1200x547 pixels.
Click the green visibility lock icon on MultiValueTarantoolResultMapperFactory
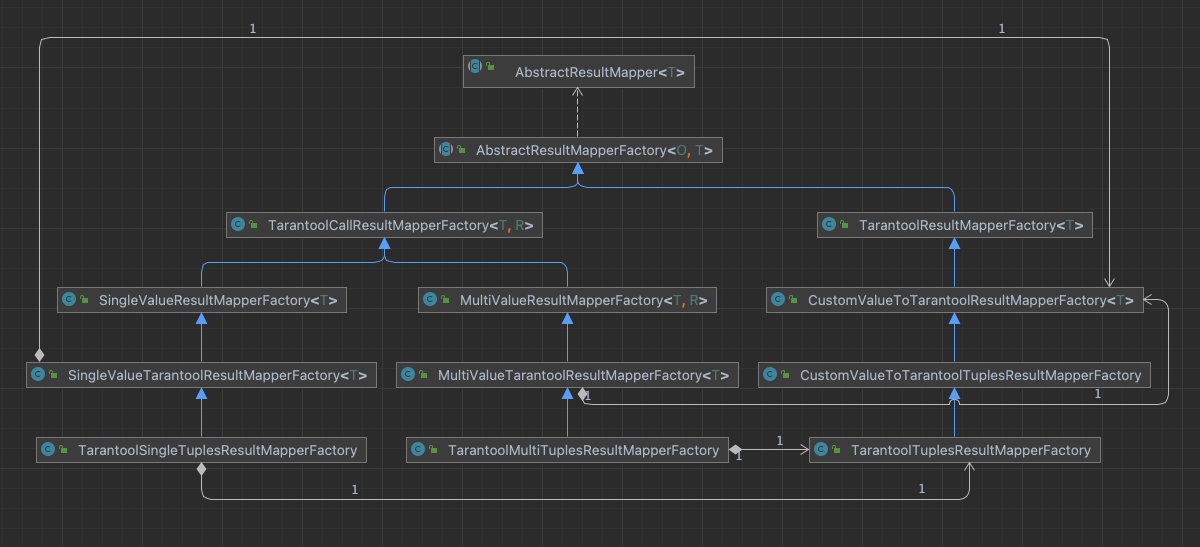(x=424, y=376)
